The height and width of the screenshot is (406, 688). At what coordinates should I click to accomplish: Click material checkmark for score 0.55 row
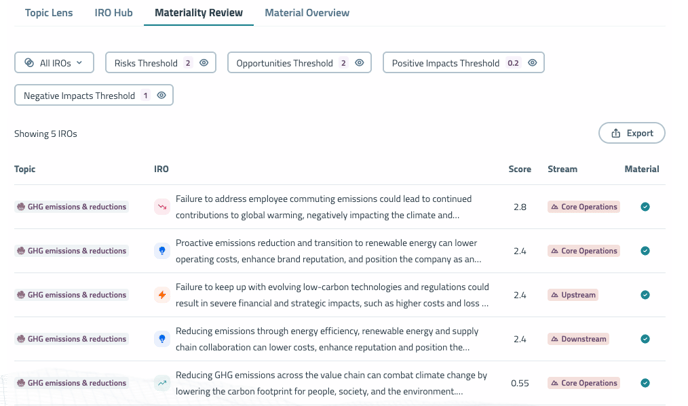(645, 383)
